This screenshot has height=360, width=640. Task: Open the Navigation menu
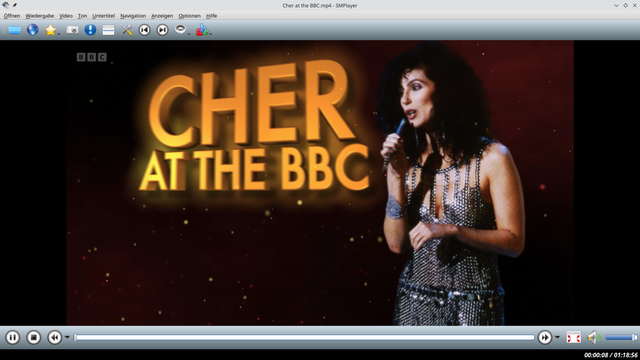click(133, 16)
